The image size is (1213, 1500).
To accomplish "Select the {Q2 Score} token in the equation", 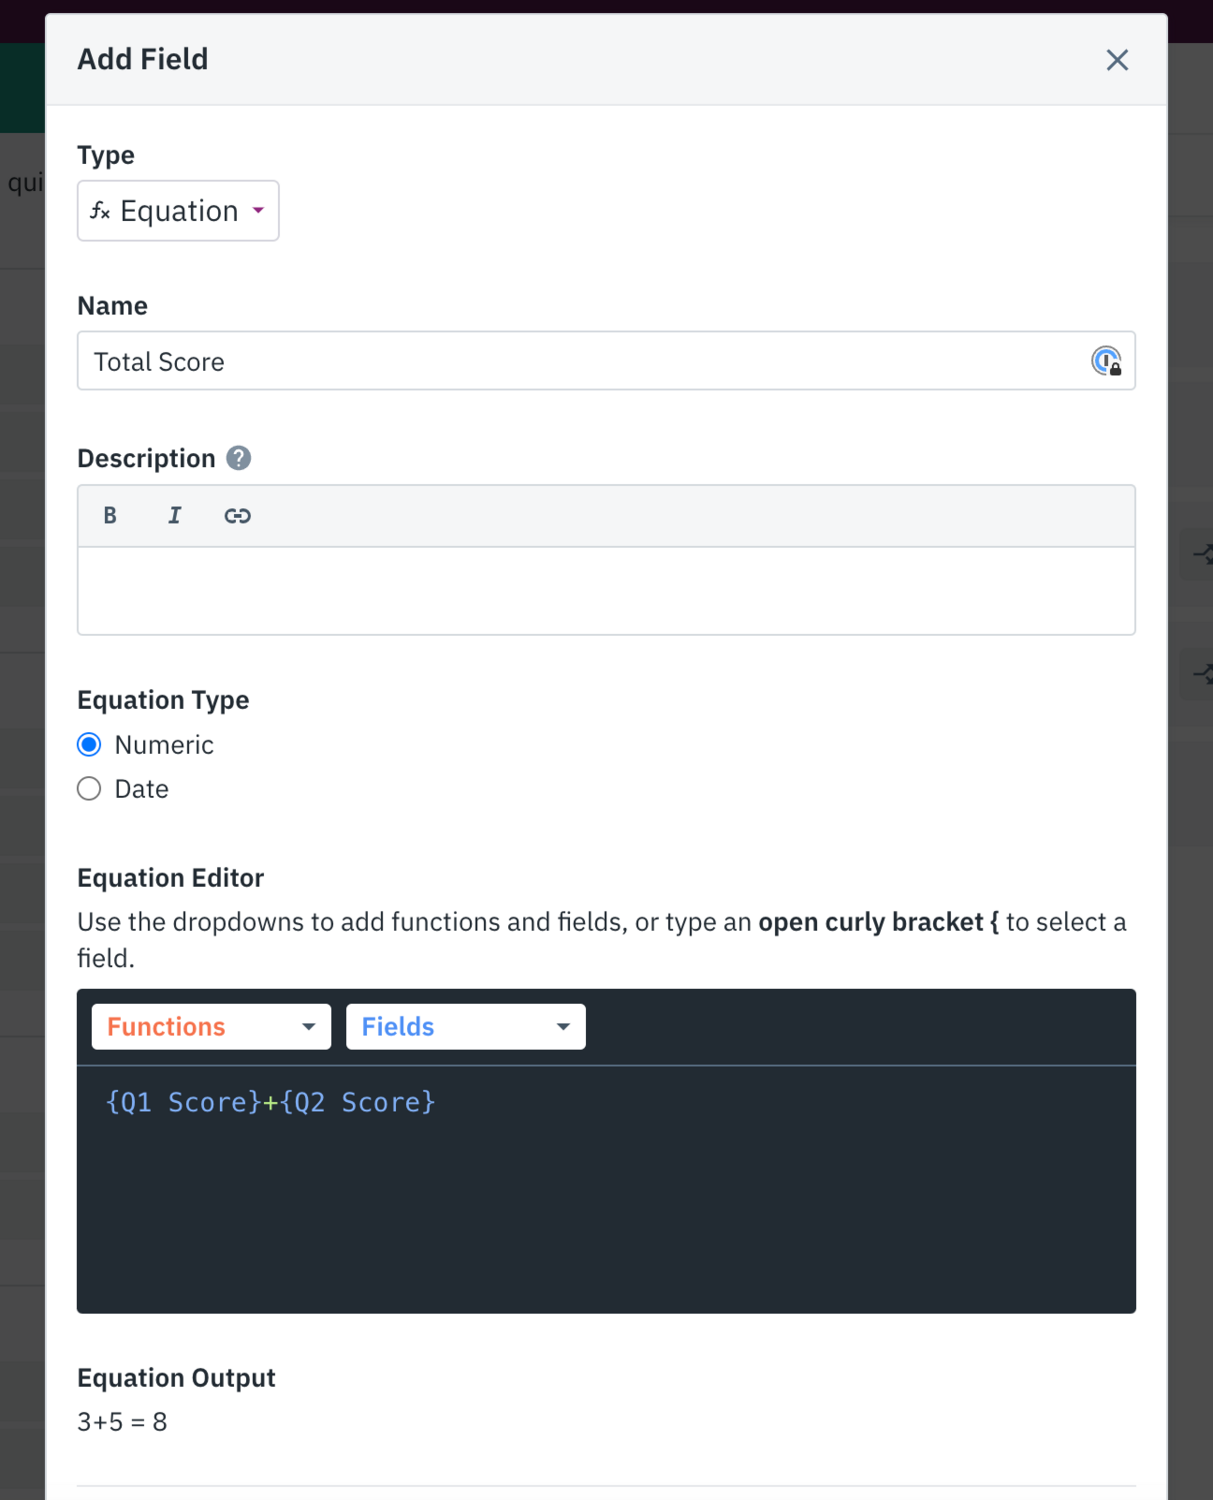I will 359,1102.
